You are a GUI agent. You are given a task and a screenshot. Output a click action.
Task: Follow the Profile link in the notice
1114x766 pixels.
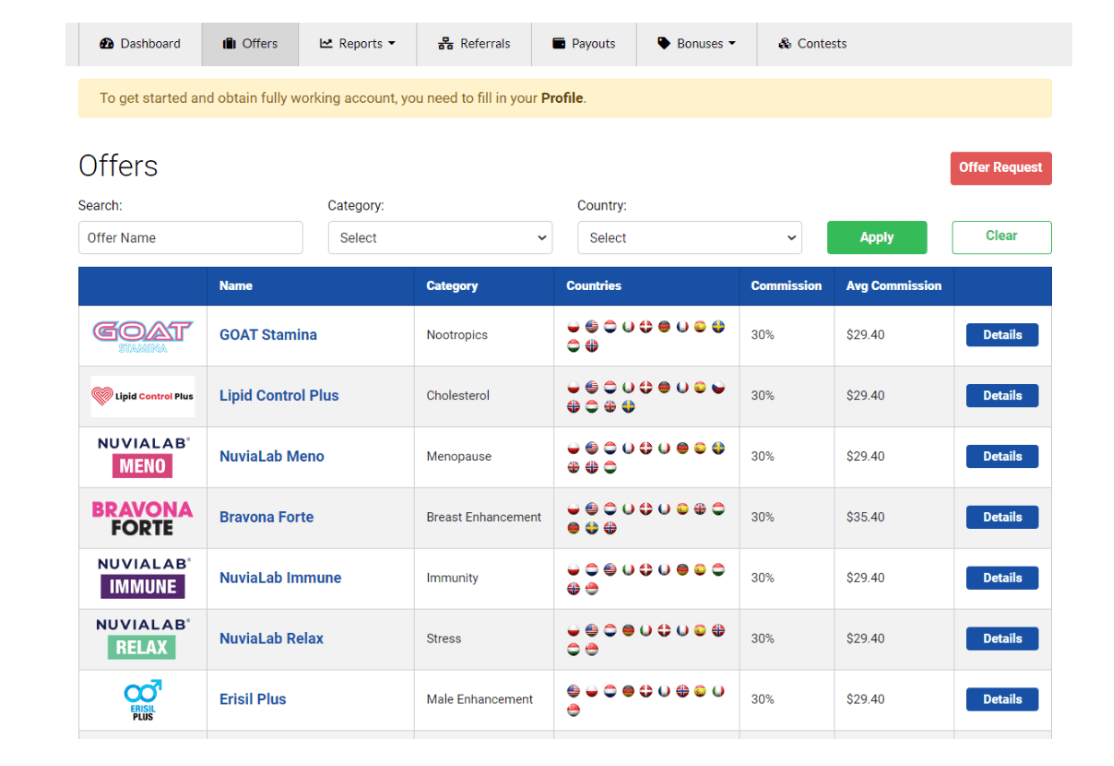click(562, 98)
